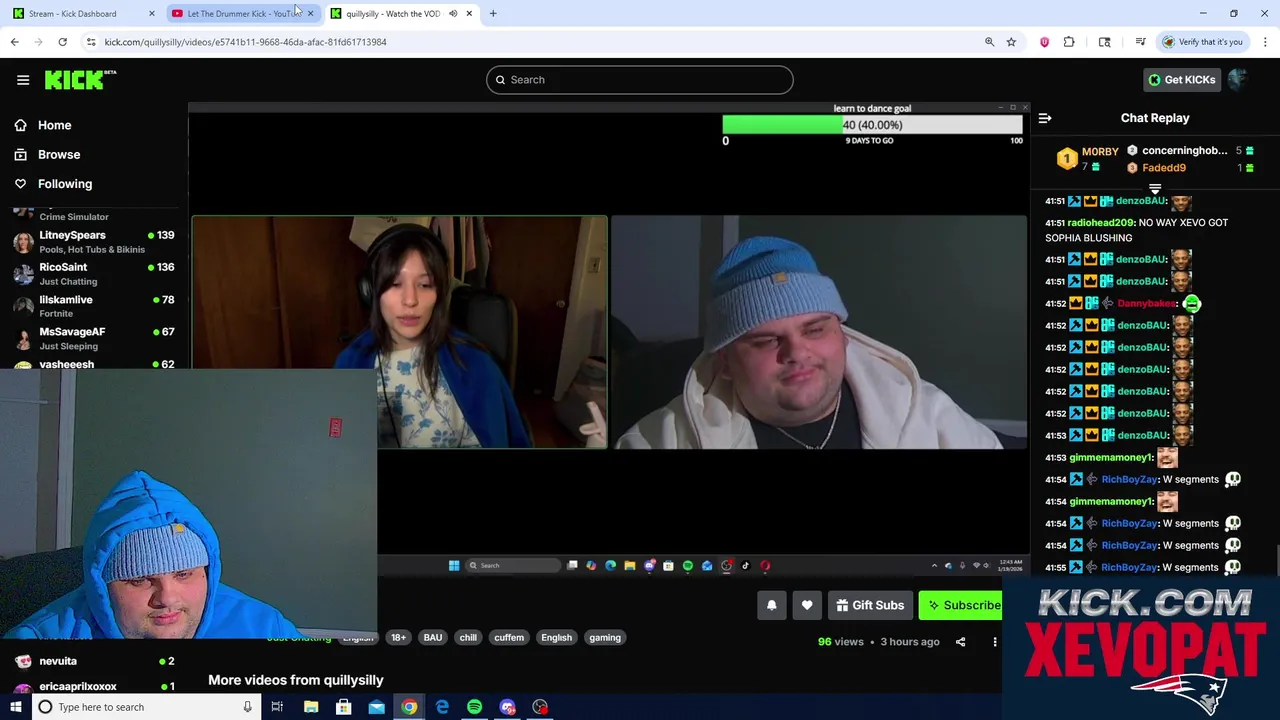
Task: Open the Kick hamburger menu
Action: point(23,80)
